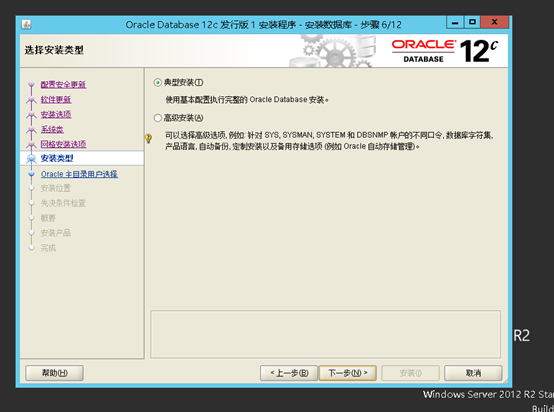Click the lightbulb hint icon beside 高级安装
Viewport: 554px width, 412px height.
(x=148, y=138)
